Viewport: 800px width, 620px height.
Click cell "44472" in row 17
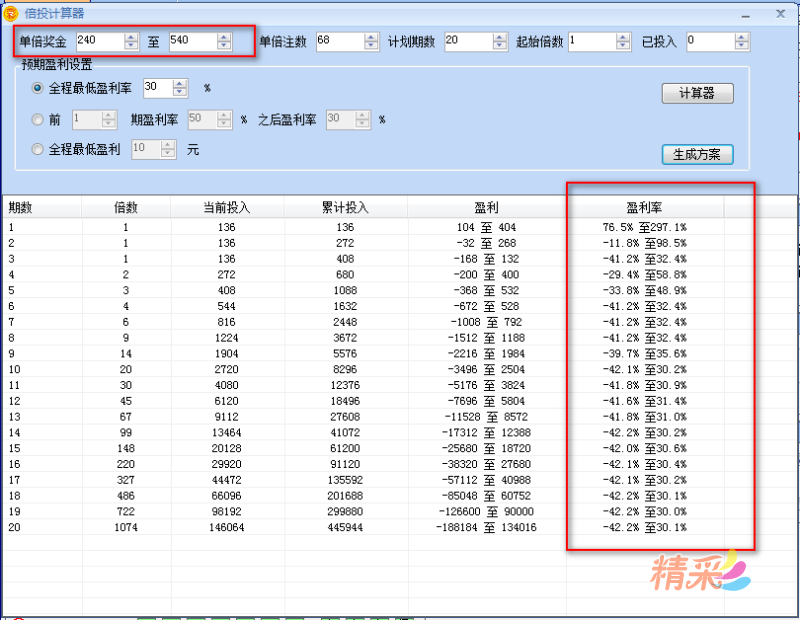tap(227, 480)
